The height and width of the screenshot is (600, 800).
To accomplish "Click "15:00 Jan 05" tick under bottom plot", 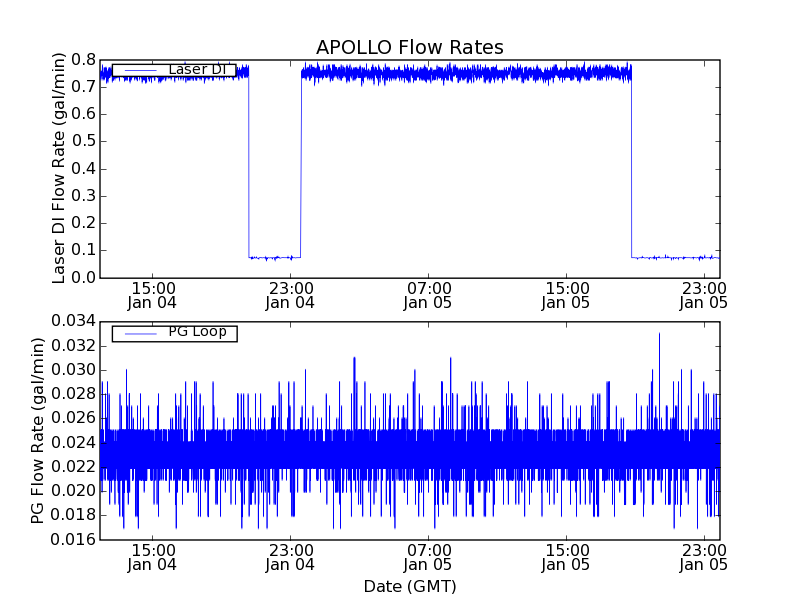I will [566, 557].
